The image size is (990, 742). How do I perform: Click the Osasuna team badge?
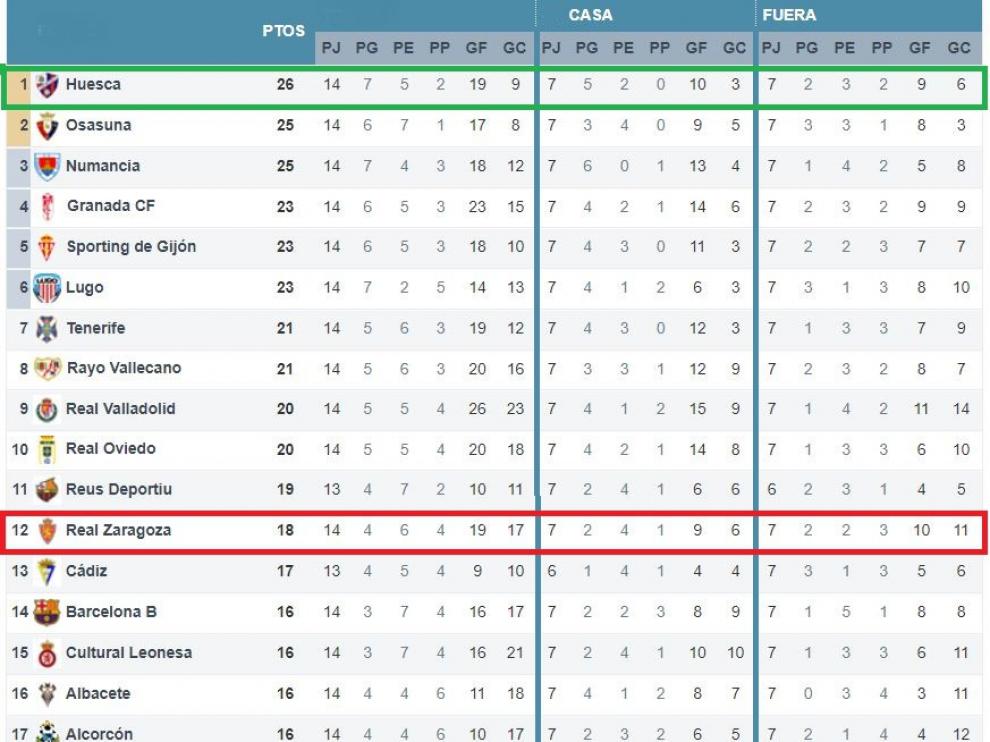click(x=47, y=126)
